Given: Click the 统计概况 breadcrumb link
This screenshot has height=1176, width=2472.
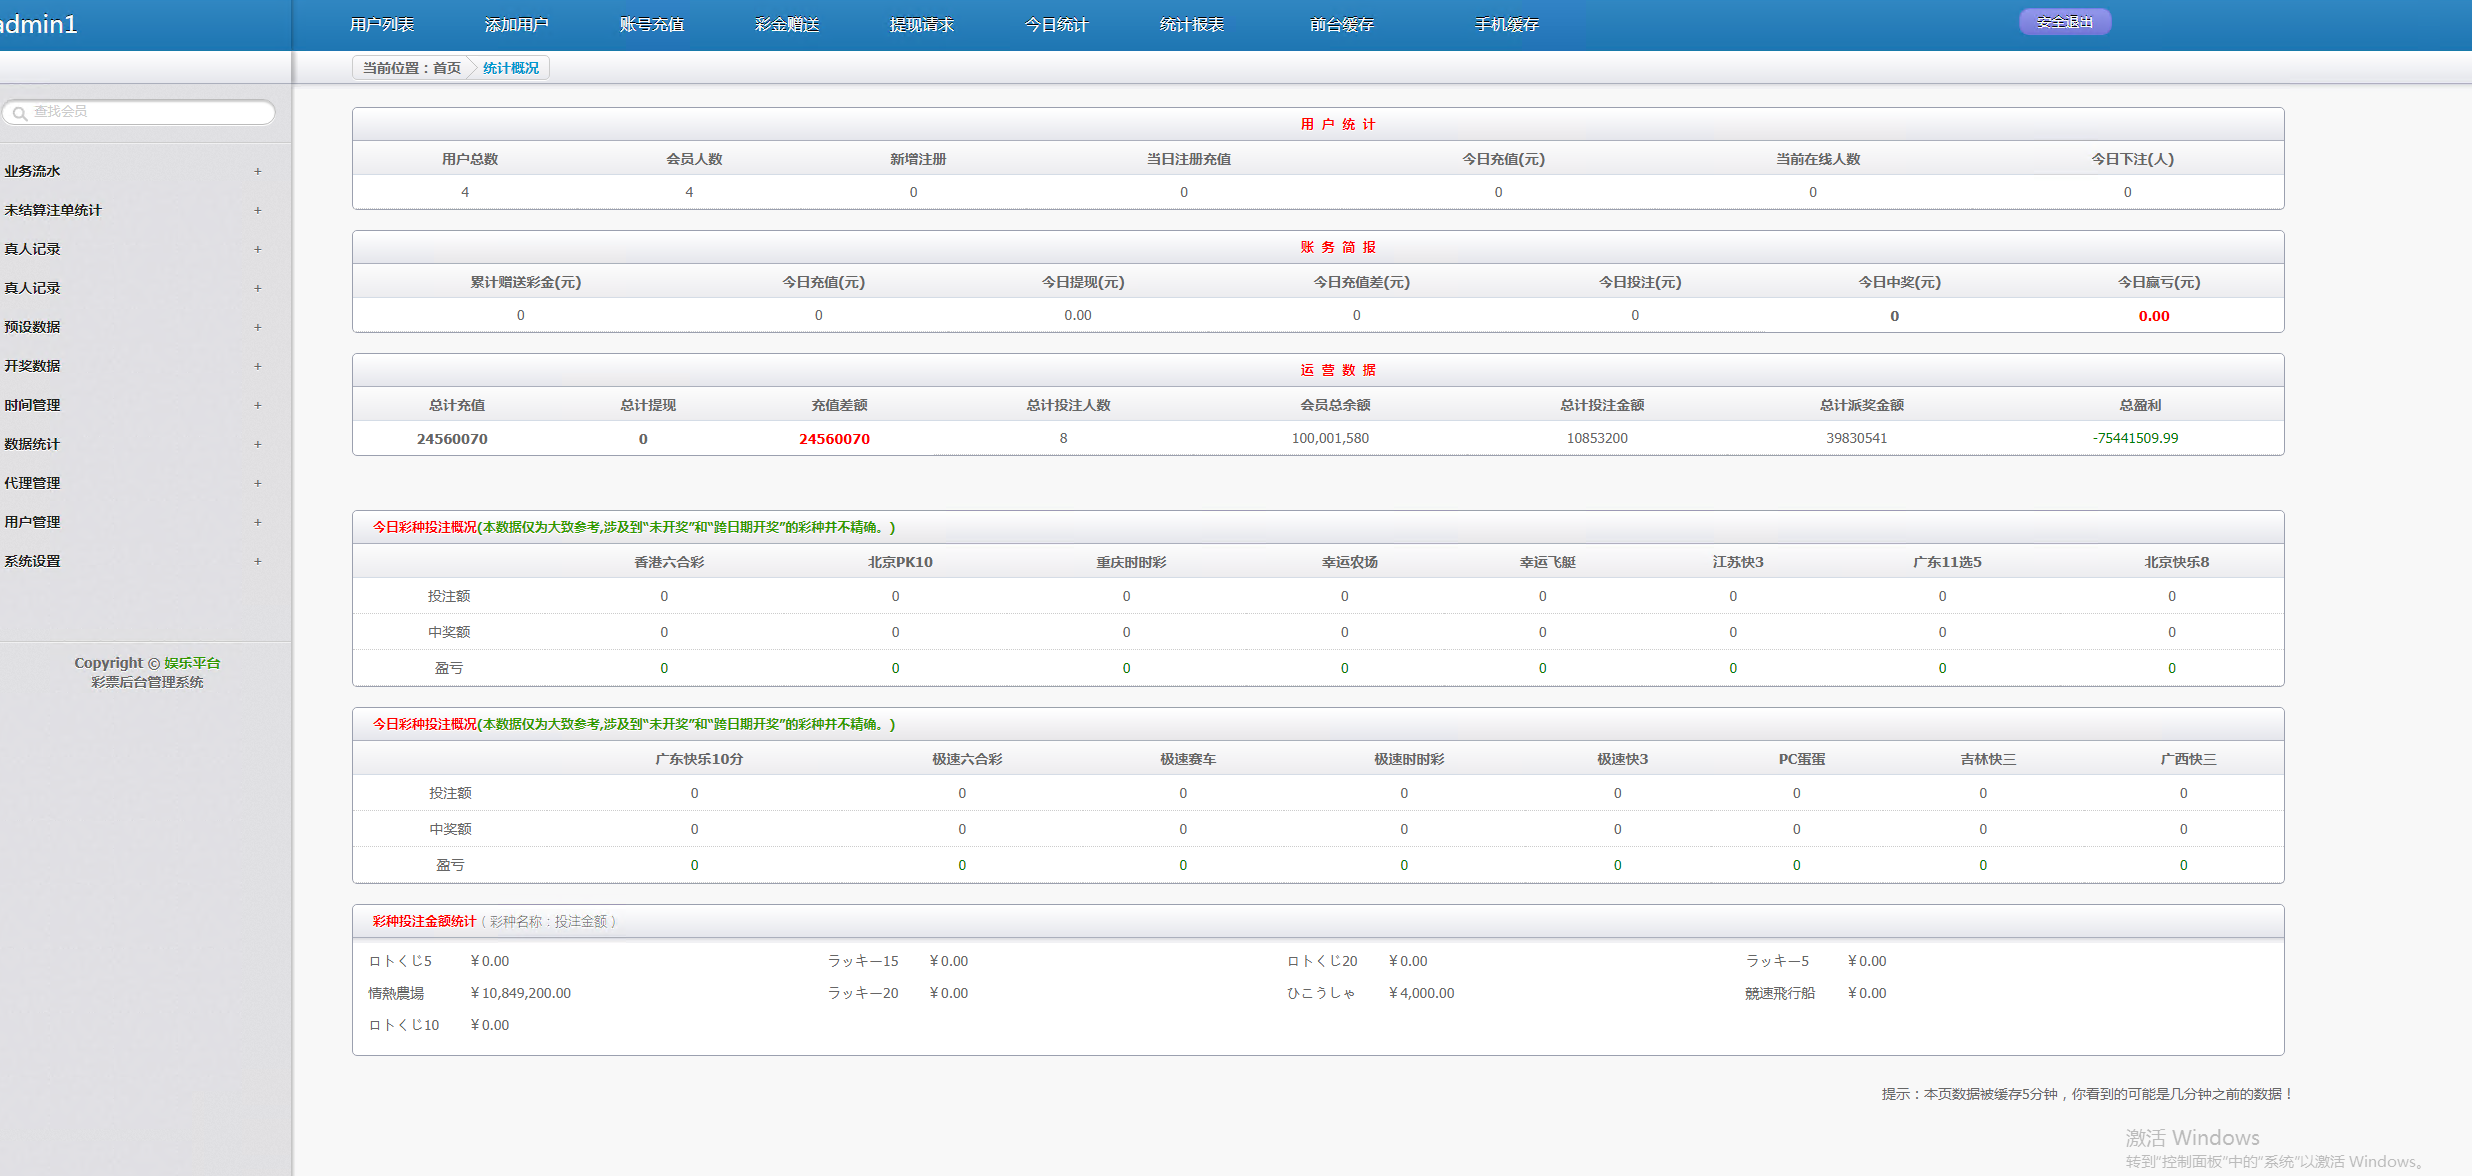Looking at the screenshot, I should [510, 68].
